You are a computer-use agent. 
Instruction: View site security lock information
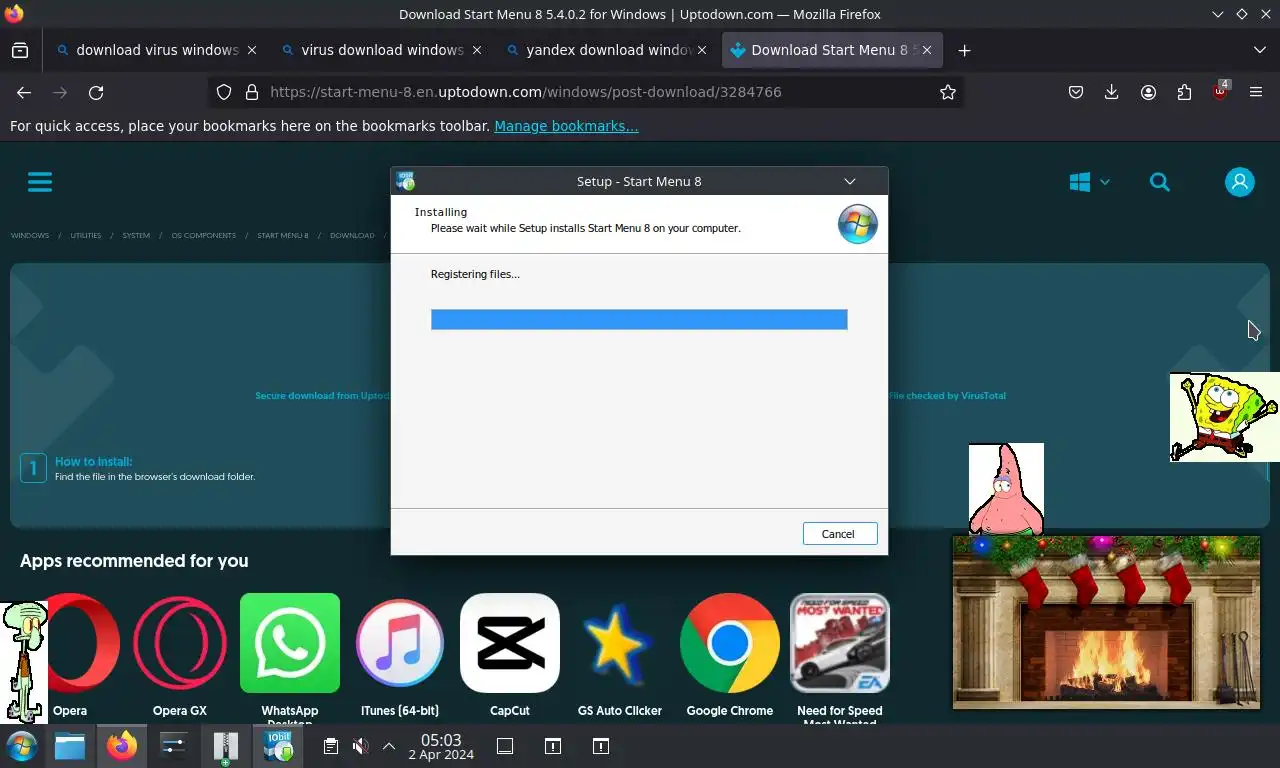(x=252, y=92)
